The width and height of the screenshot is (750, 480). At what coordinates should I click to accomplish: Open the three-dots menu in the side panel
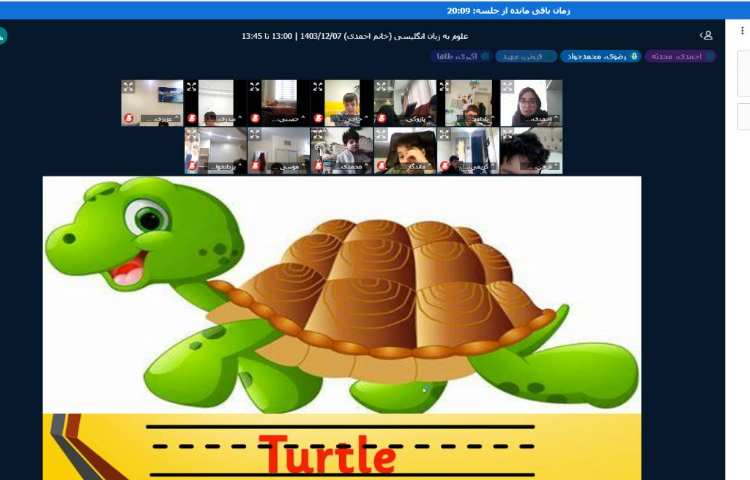(742, 31)
